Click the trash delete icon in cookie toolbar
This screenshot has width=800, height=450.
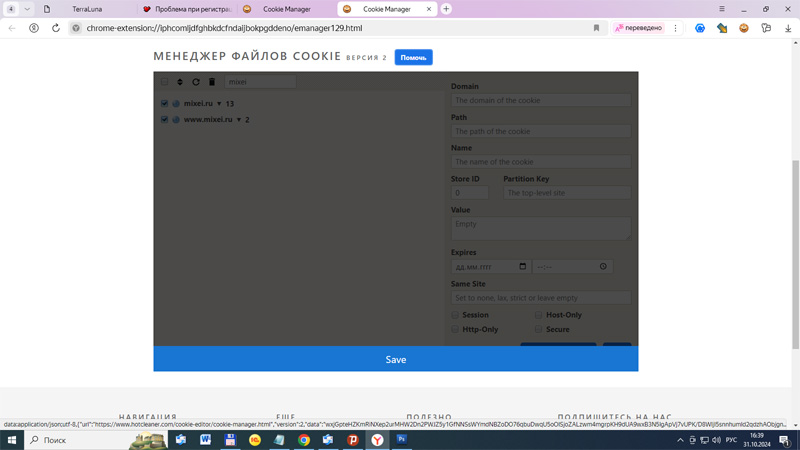[x=212, y=82]
